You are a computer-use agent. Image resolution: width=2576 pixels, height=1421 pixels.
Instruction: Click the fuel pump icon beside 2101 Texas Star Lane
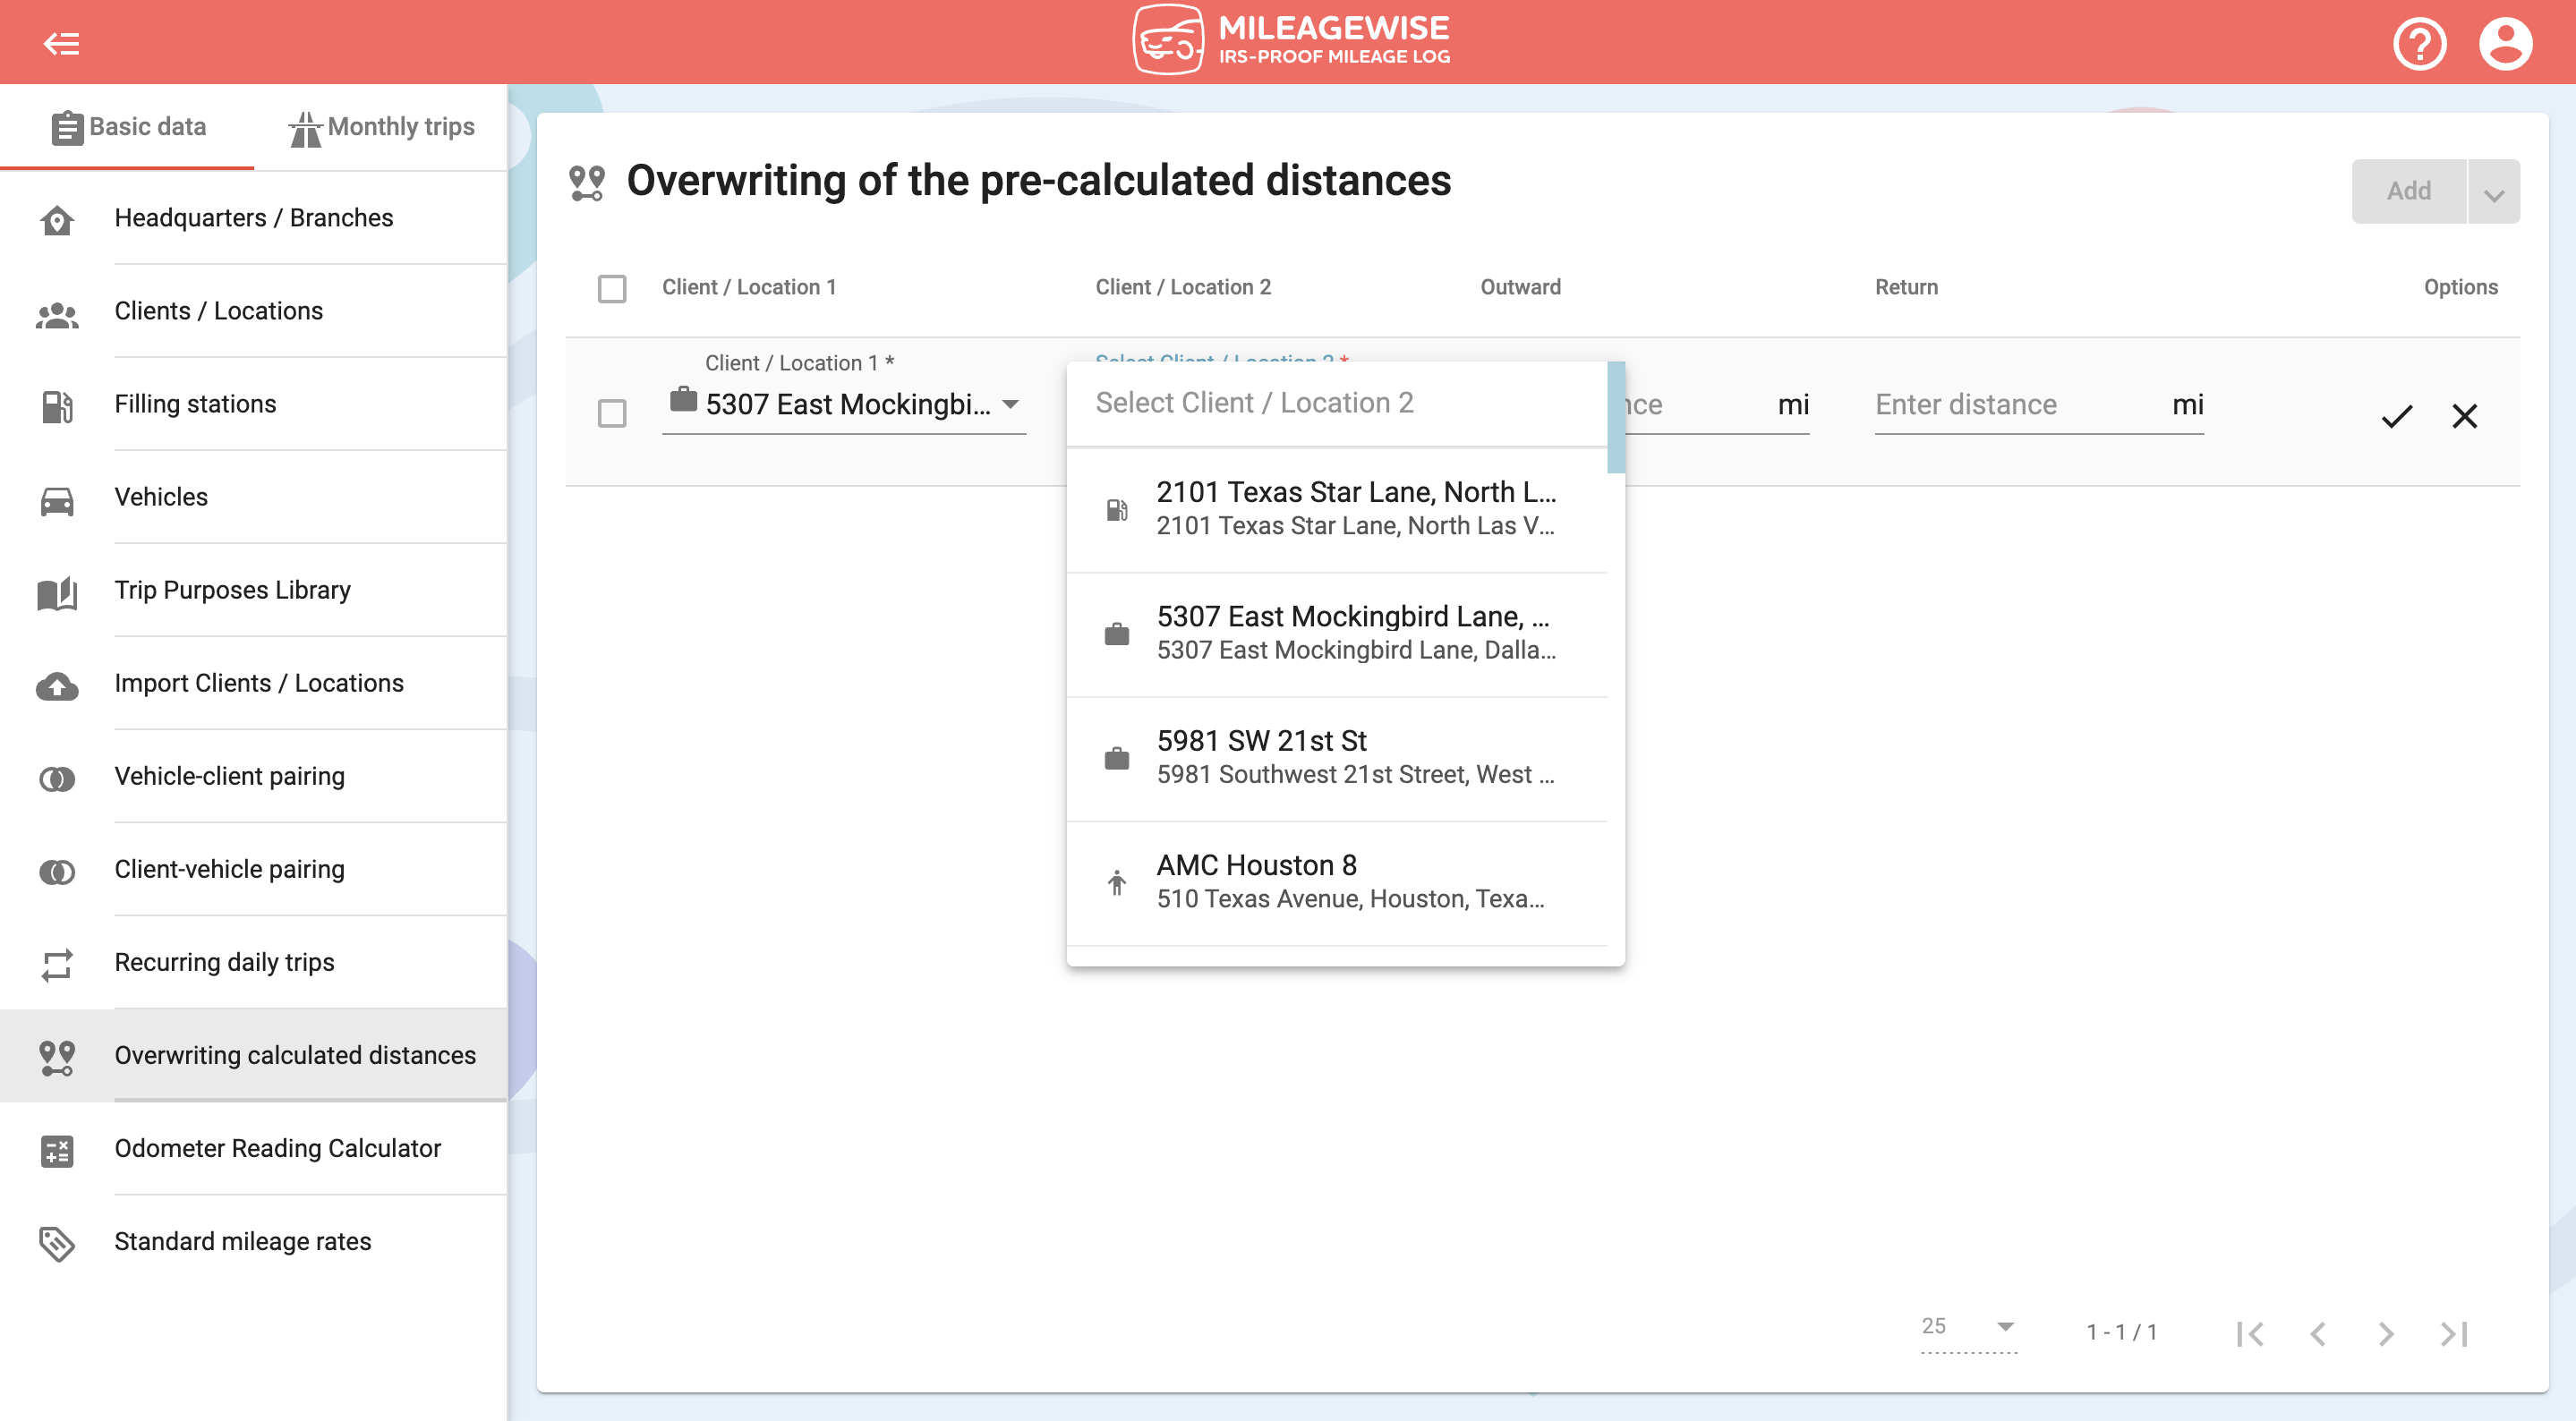tap(1117, 510)
